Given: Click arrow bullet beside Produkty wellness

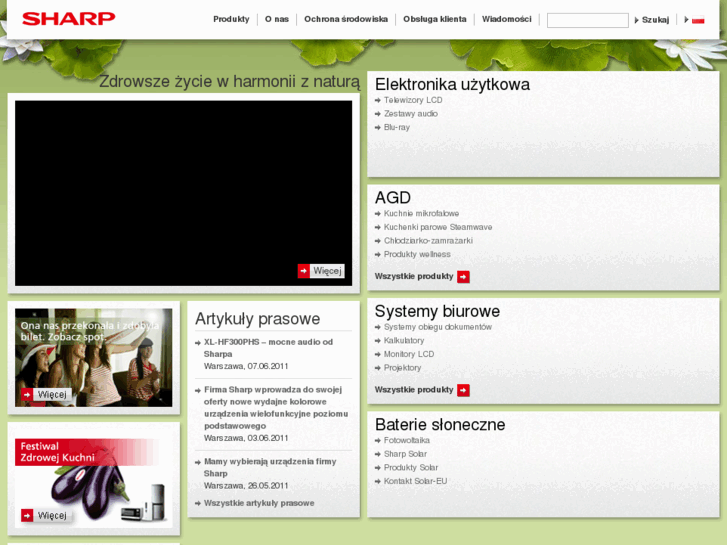Looking at the screenshot, I should 378,255.
